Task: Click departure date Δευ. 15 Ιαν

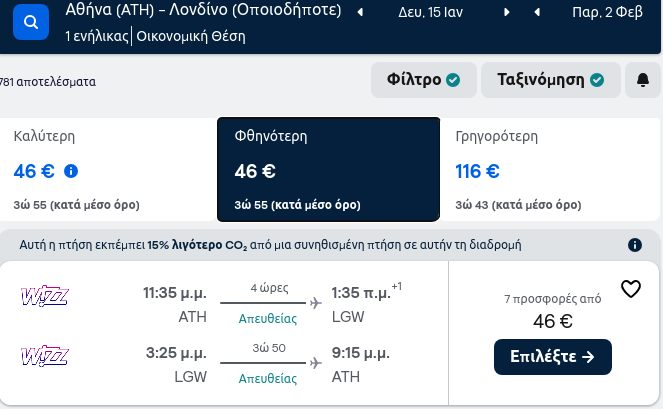Action: [x=430, y=12]
